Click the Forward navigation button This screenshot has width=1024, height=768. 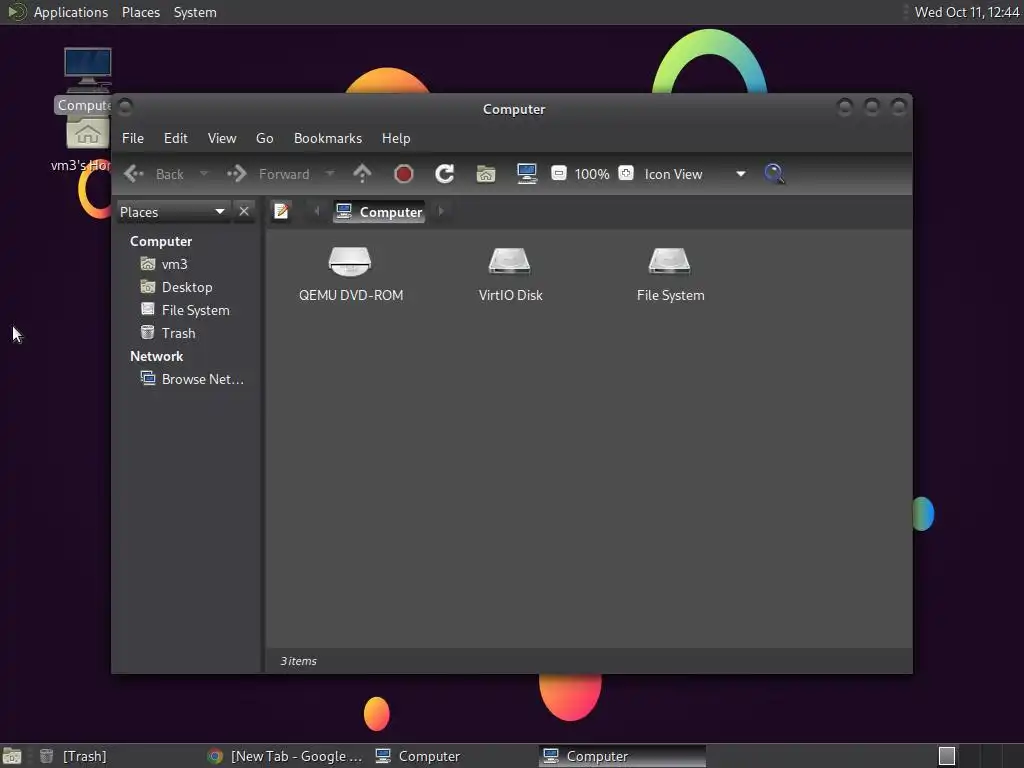click(268, 174)
